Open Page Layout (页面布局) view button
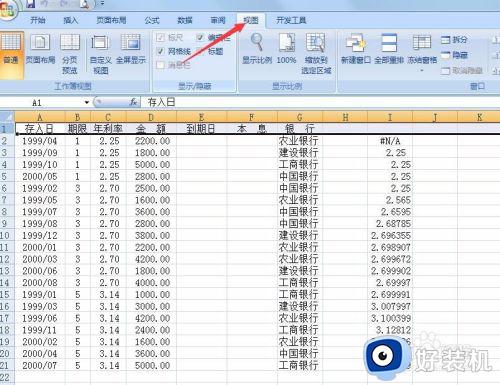 point(40,50)
